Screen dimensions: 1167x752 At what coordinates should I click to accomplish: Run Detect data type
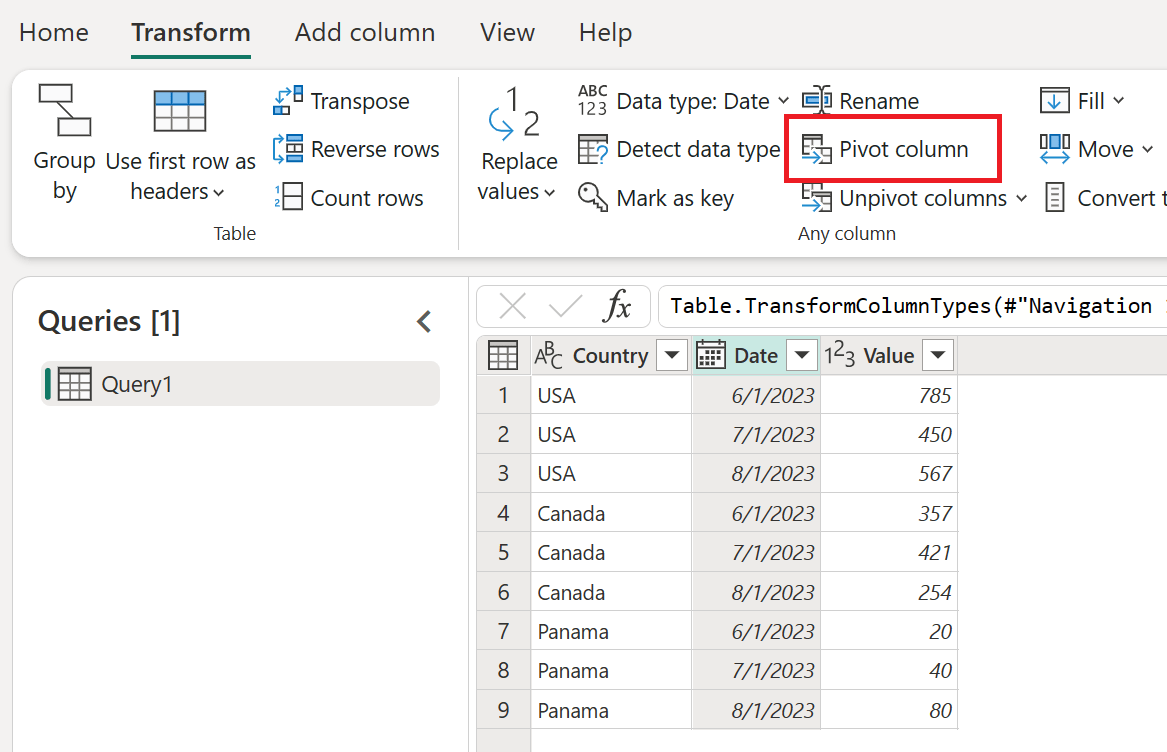coord(679,148)
